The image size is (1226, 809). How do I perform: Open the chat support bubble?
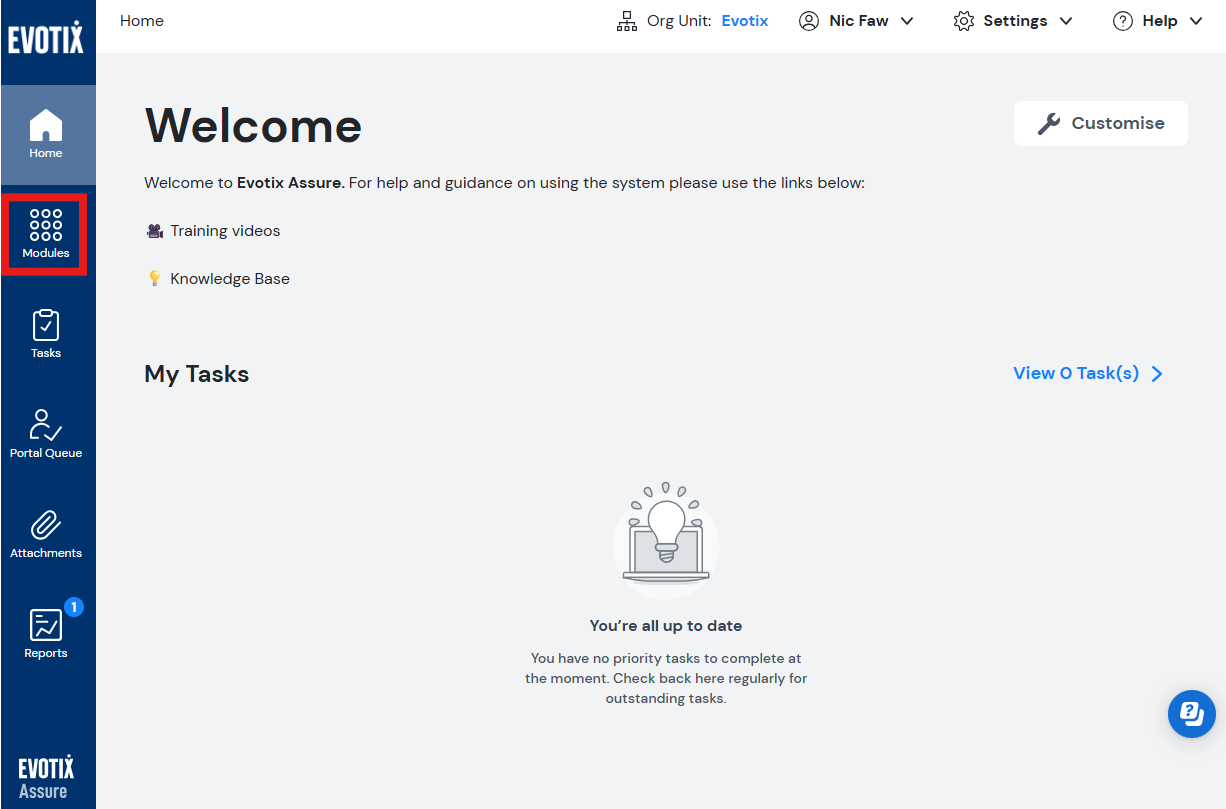point(1192,714)
